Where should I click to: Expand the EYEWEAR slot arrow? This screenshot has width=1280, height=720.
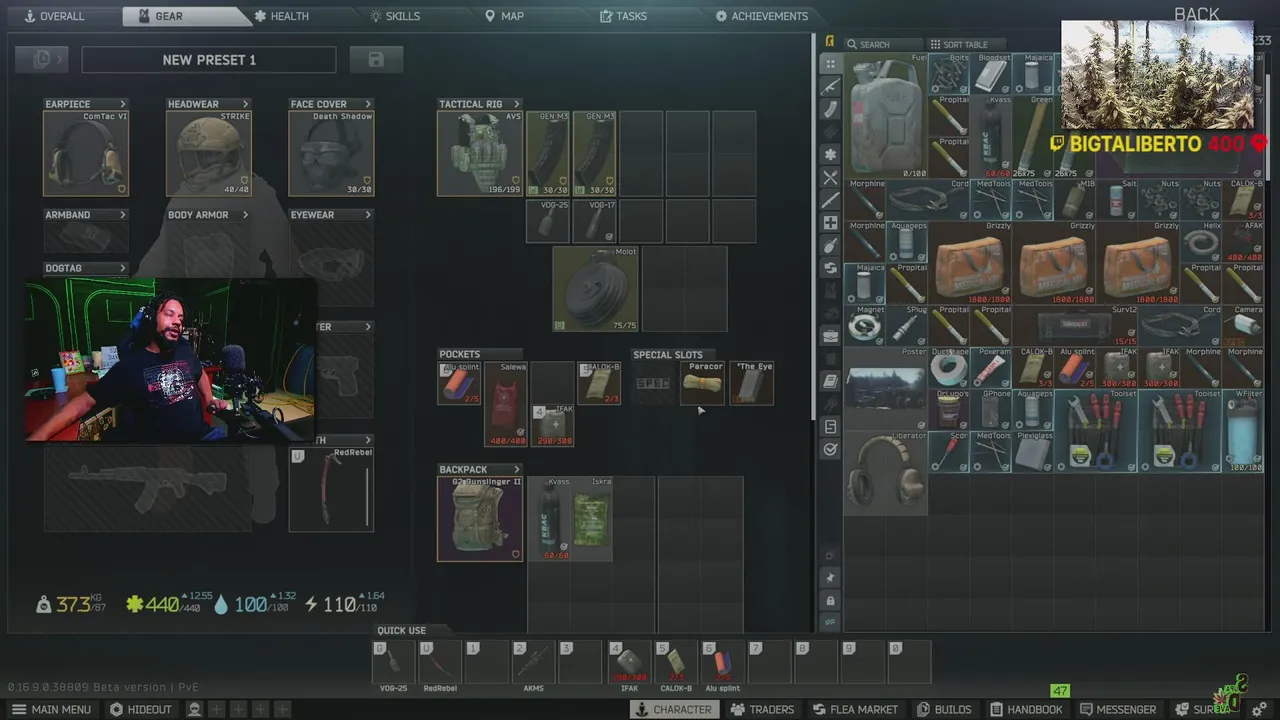[x=368, y=215]
